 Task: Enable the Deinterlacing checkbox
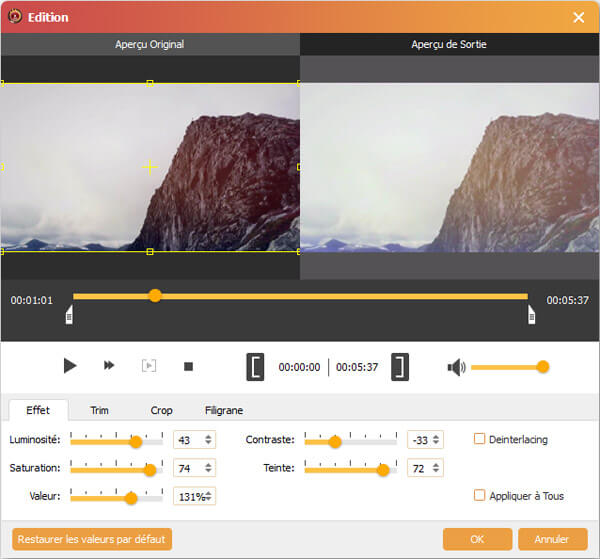pos(480,439)
